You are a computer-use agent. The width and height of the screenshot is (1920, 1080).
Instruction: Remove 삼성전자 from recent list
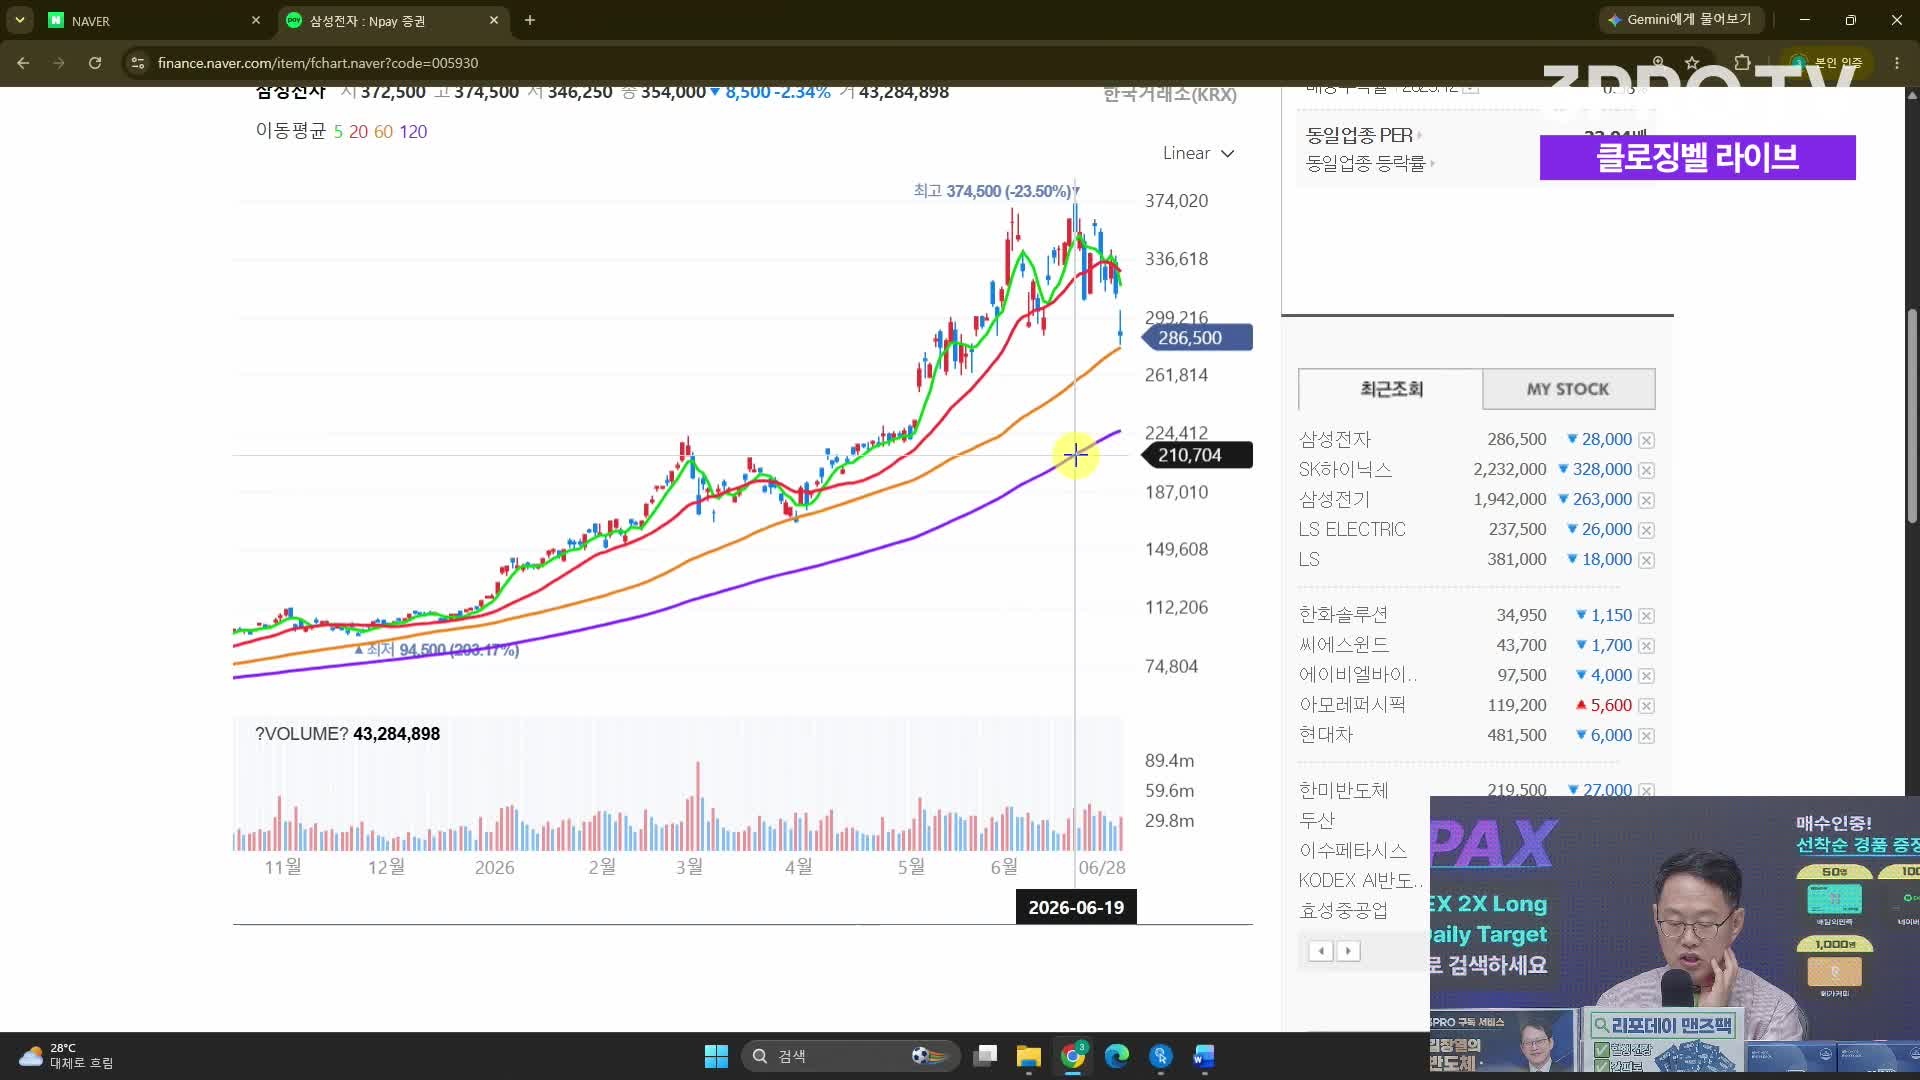tap(1646, 440)
